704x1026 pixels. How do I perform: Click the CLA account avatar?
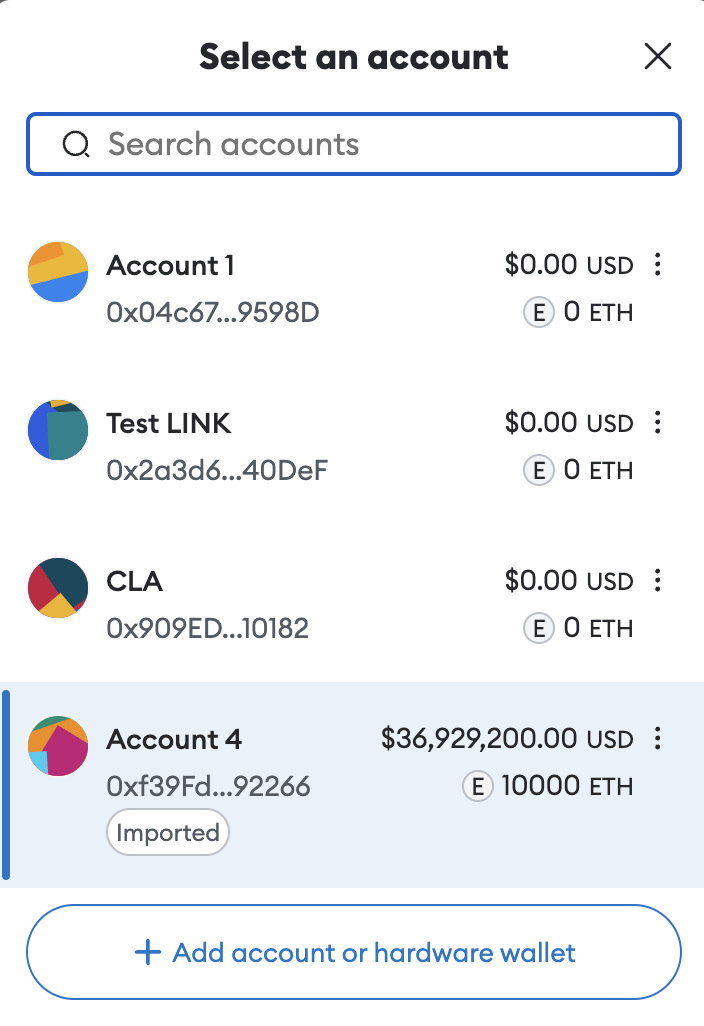point(58,588)
